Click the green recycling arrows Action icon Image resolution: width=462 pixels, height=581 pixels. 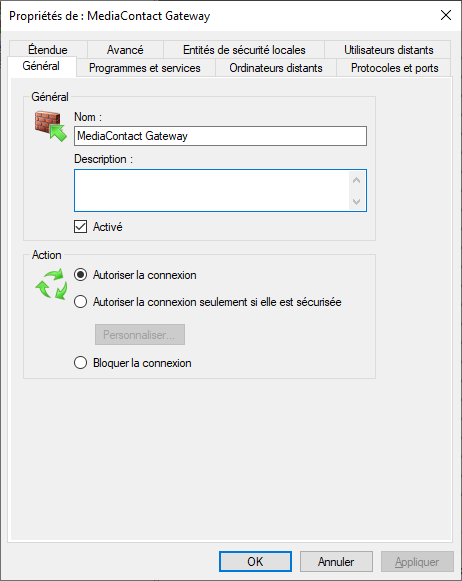tap(51, 285)
